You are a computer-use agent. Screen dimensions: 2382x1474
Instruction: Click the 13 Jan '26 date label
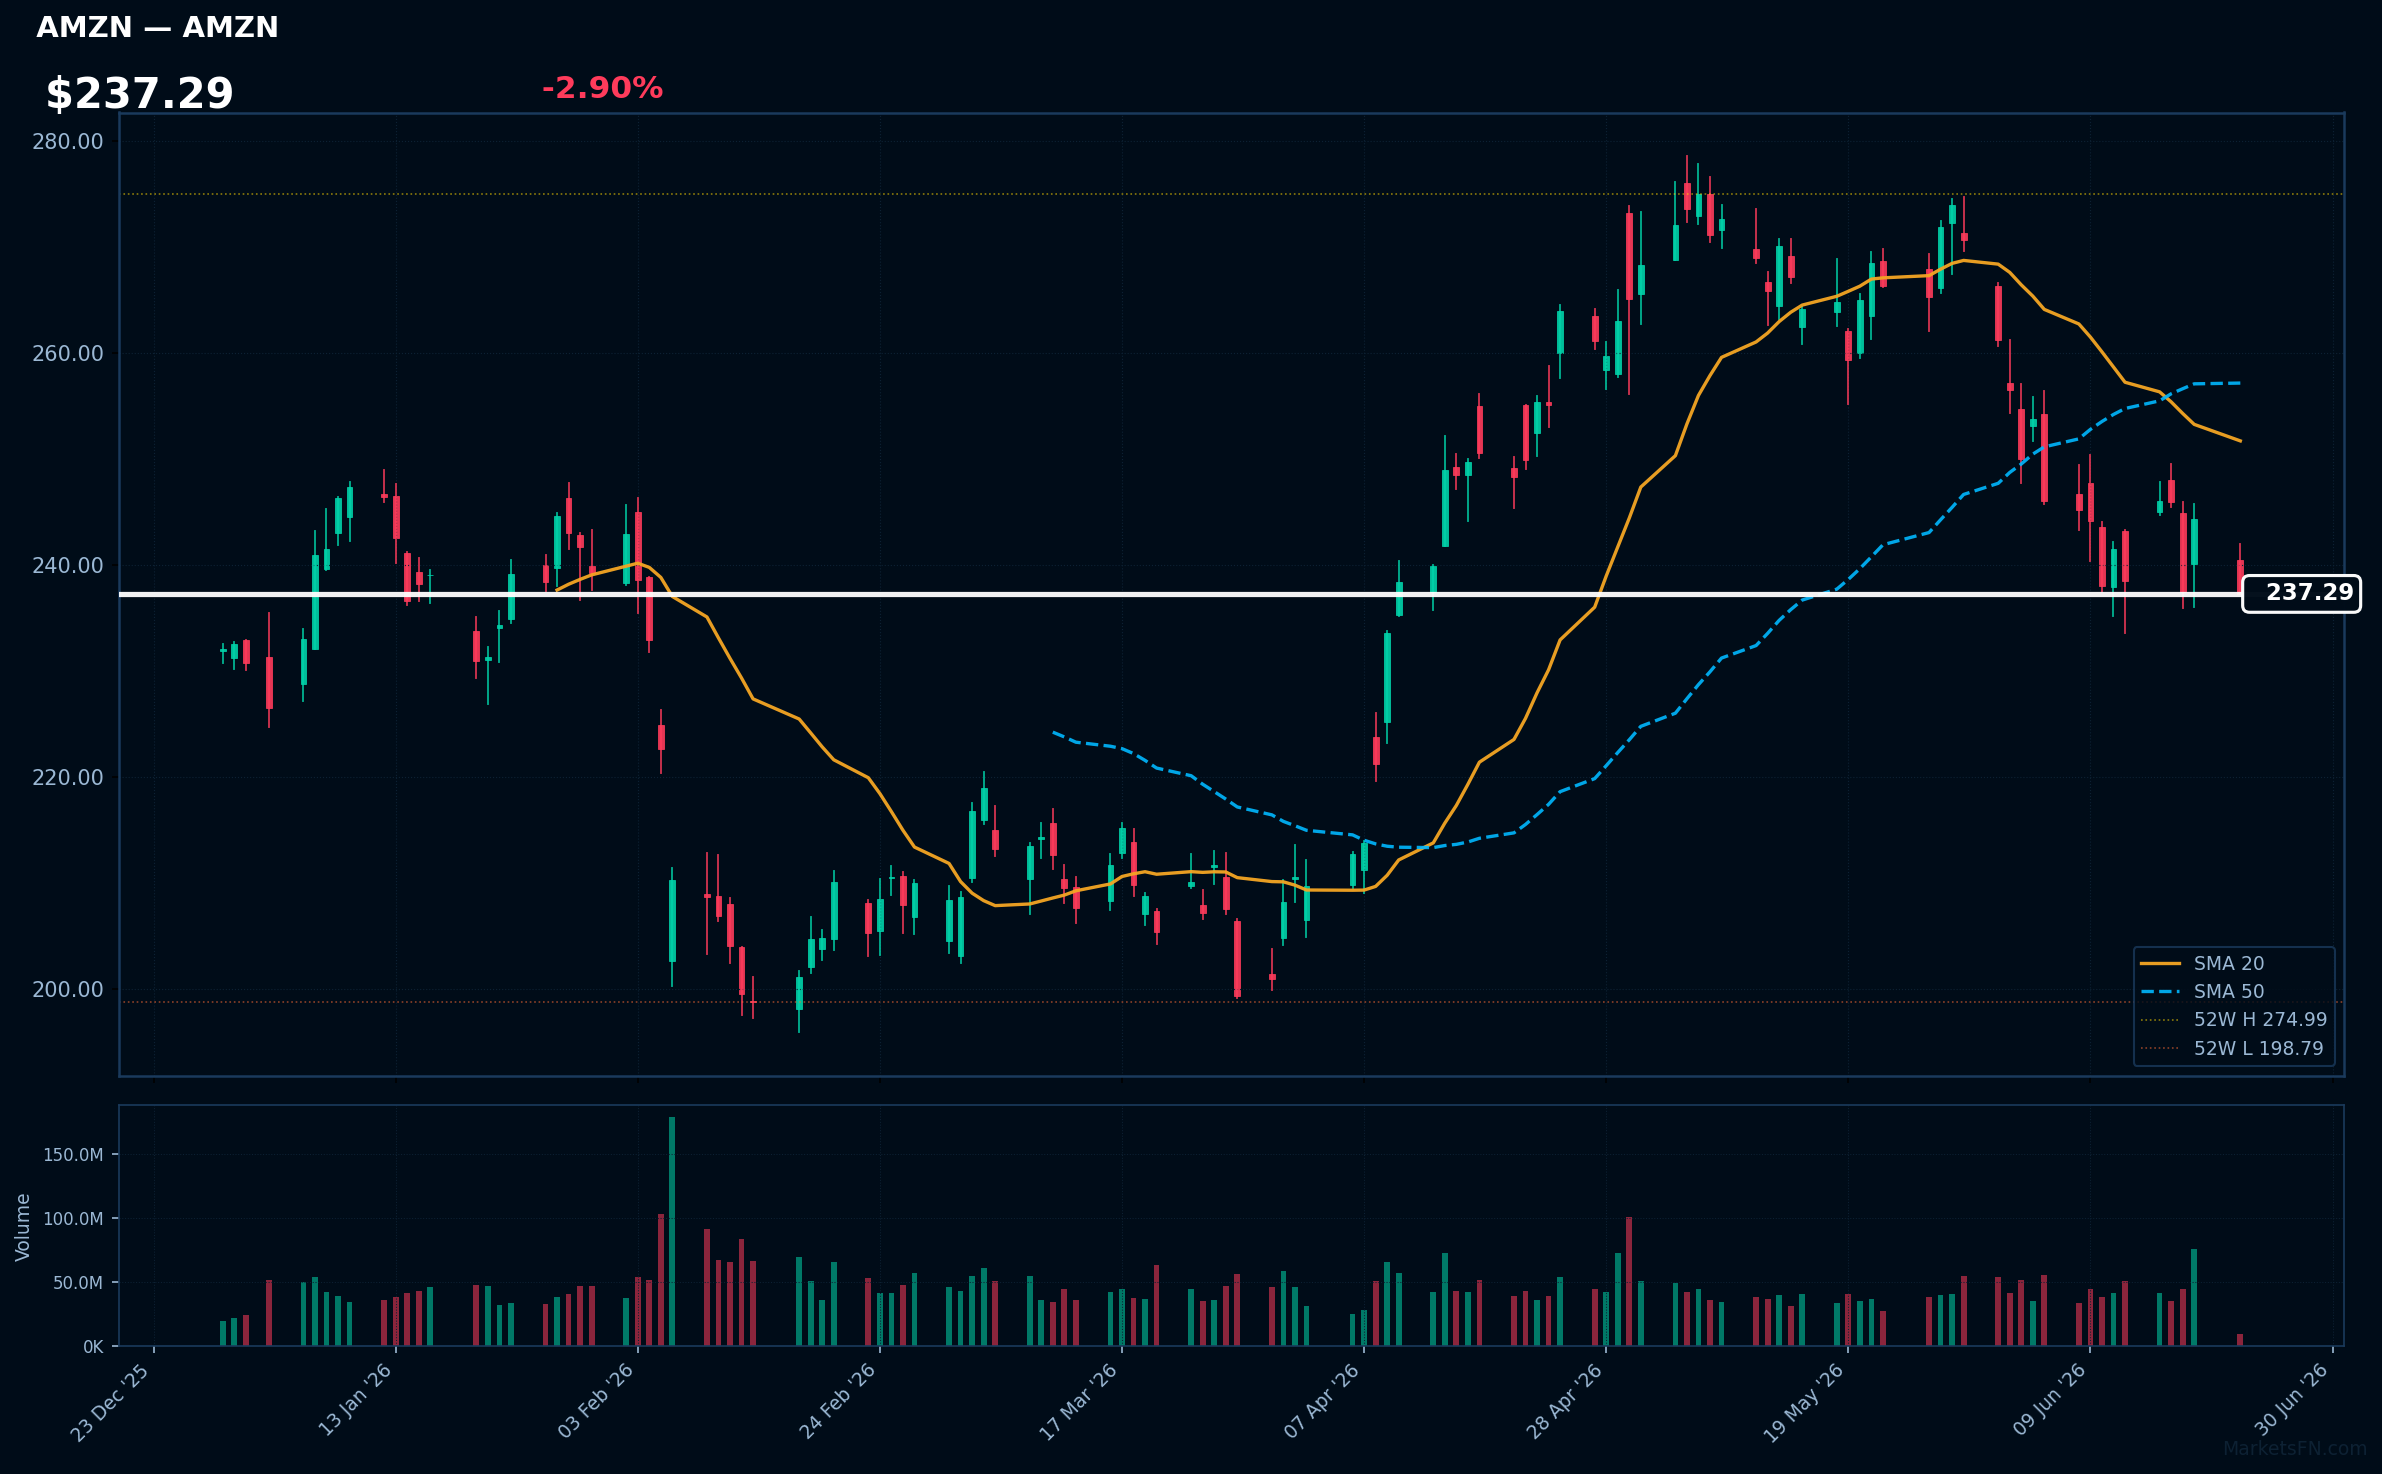point(355,1400)
